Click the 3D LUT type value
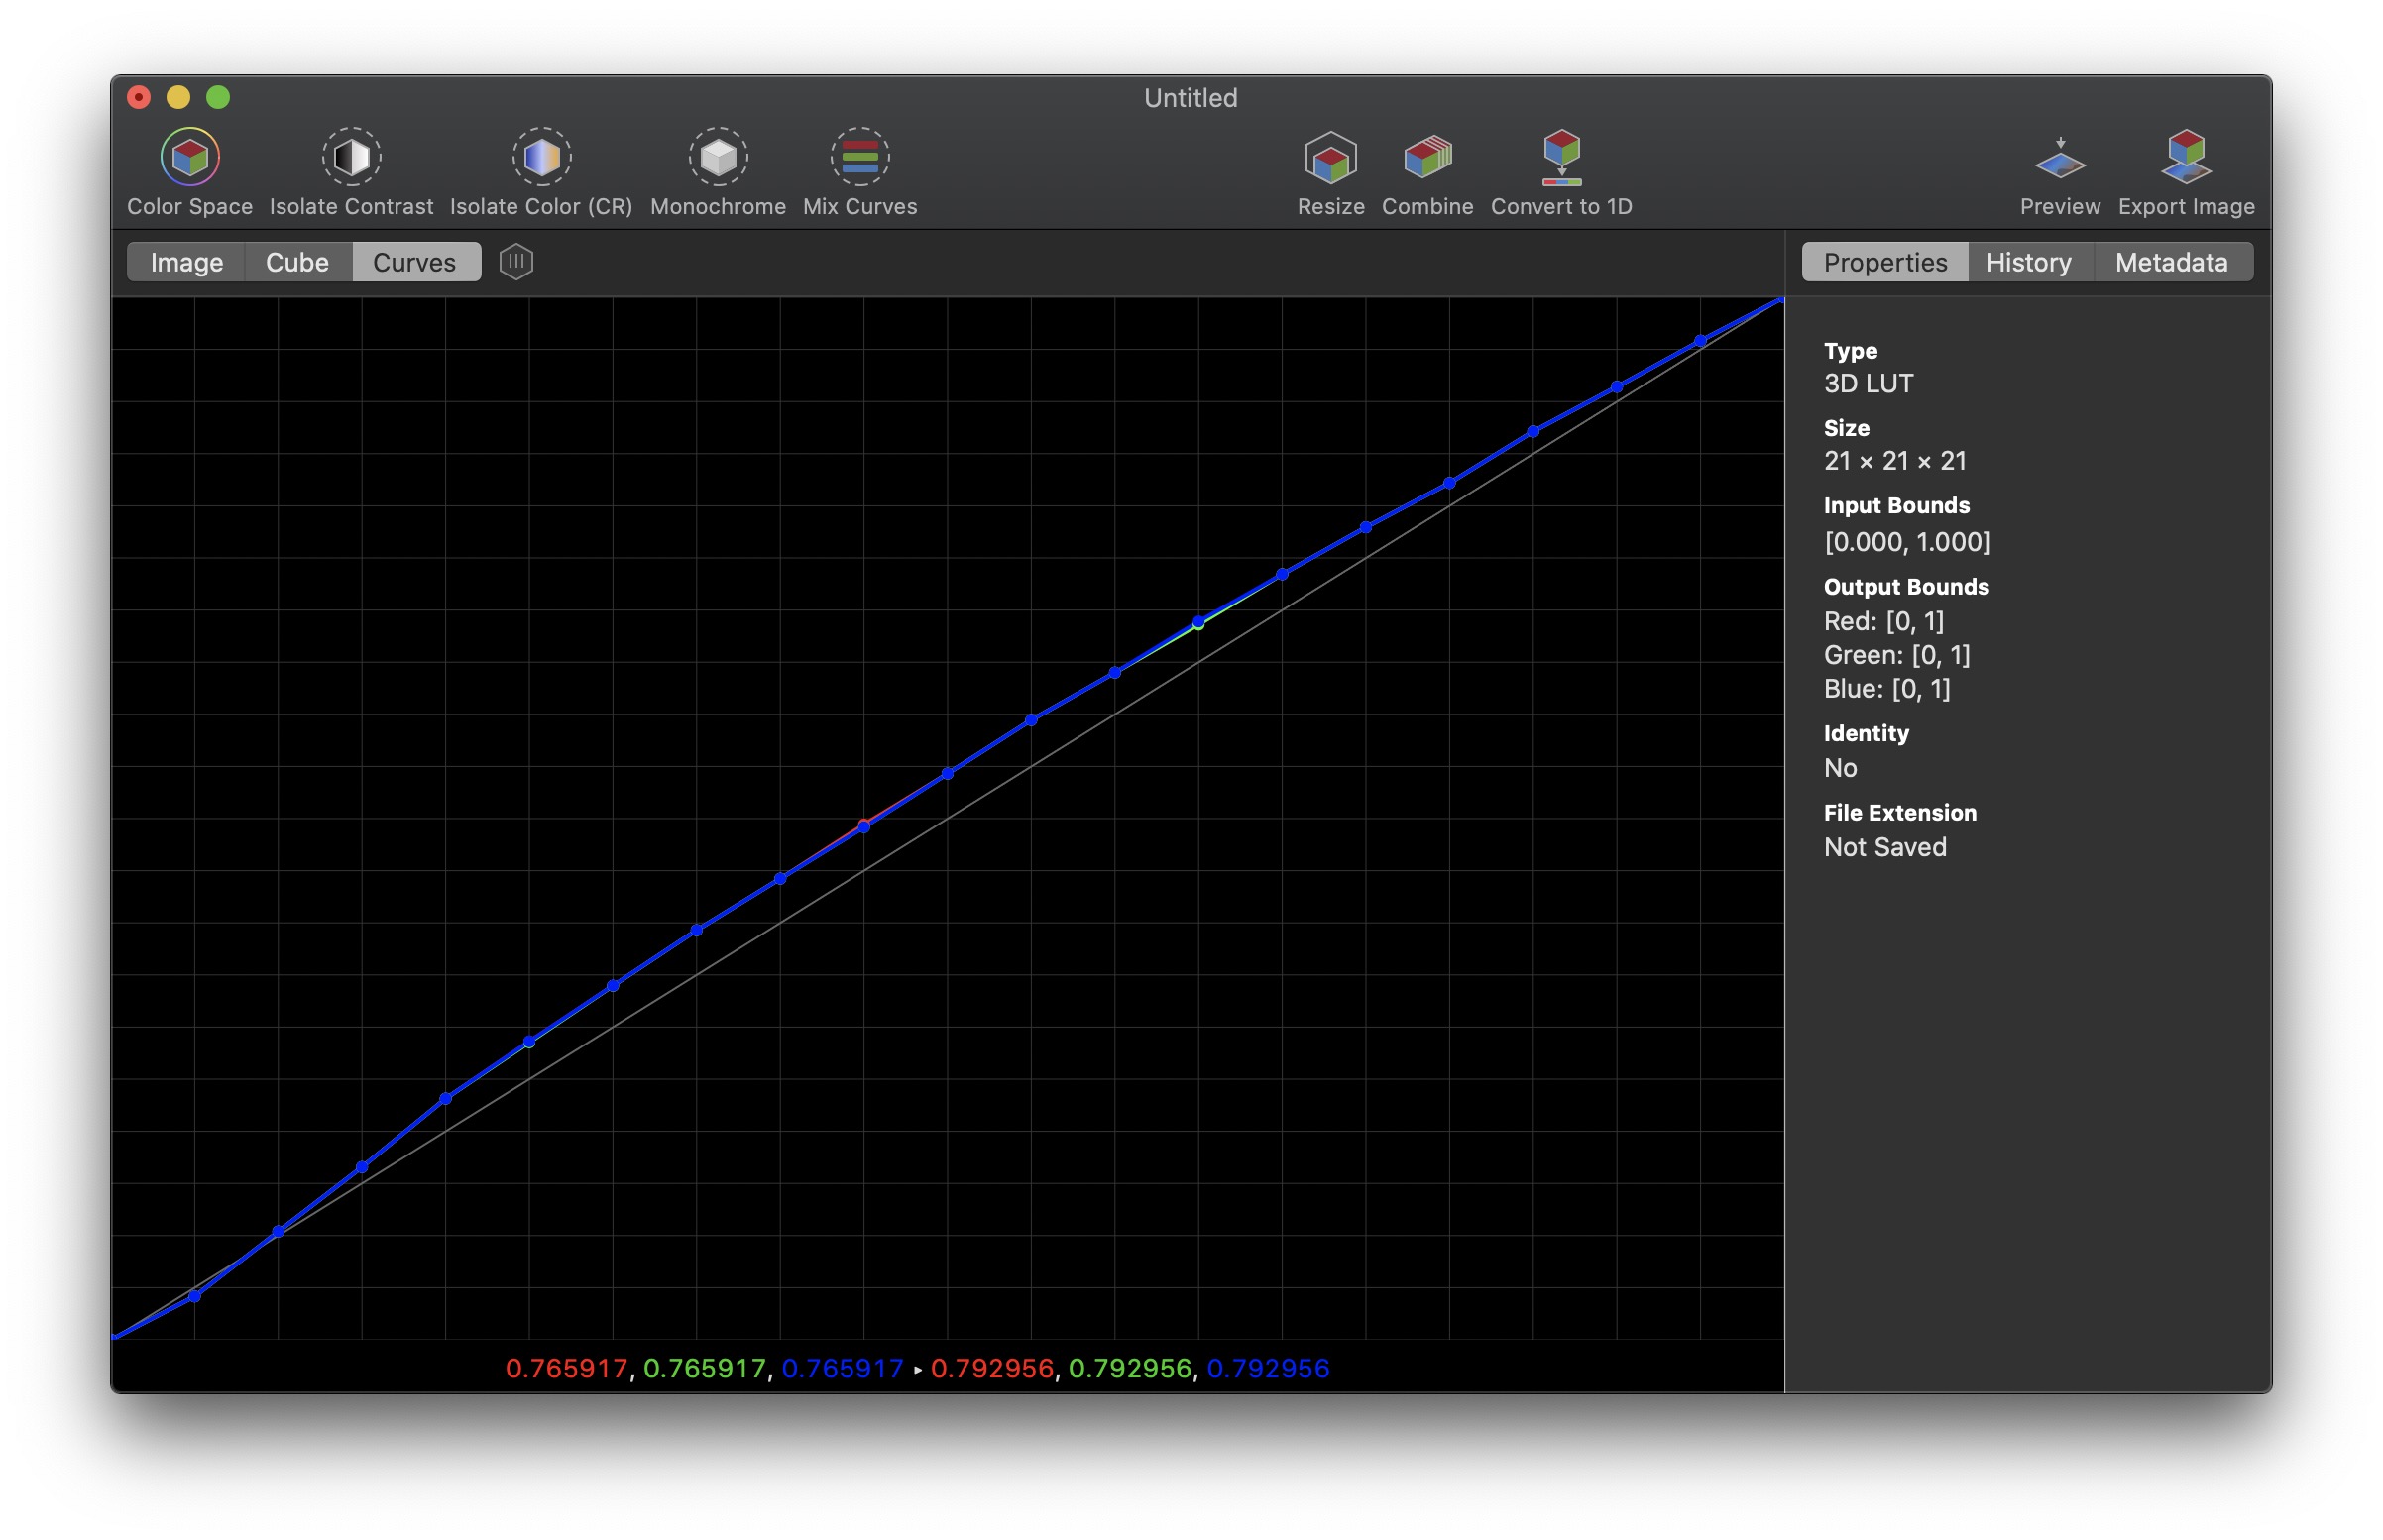Image resolution: width=2383 pixels, height=1540 pixels. tap(1868, 384)
